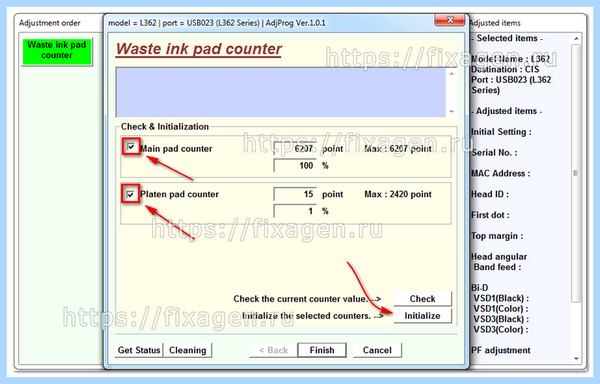Click 'Serial No. :' entry

[x=494, y=153]
